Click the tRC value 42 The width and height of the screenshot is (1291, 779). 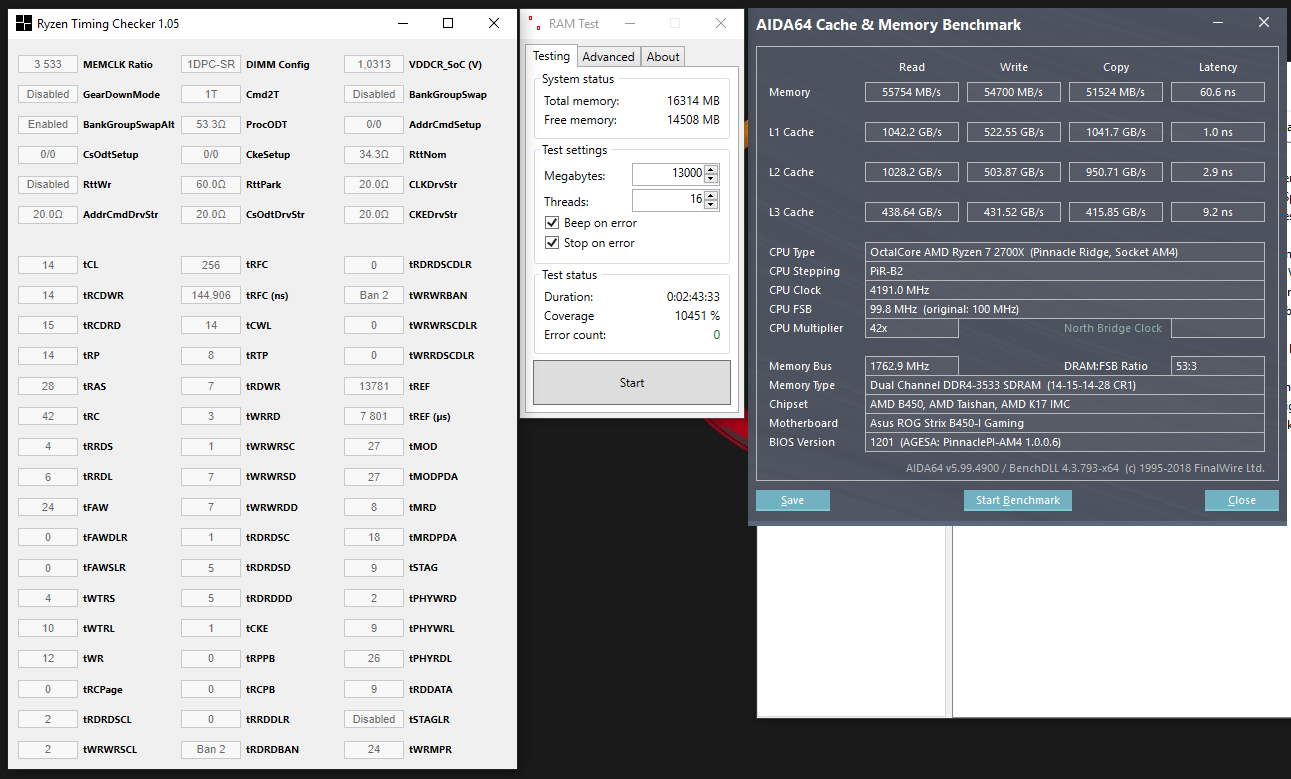(48, 416)
